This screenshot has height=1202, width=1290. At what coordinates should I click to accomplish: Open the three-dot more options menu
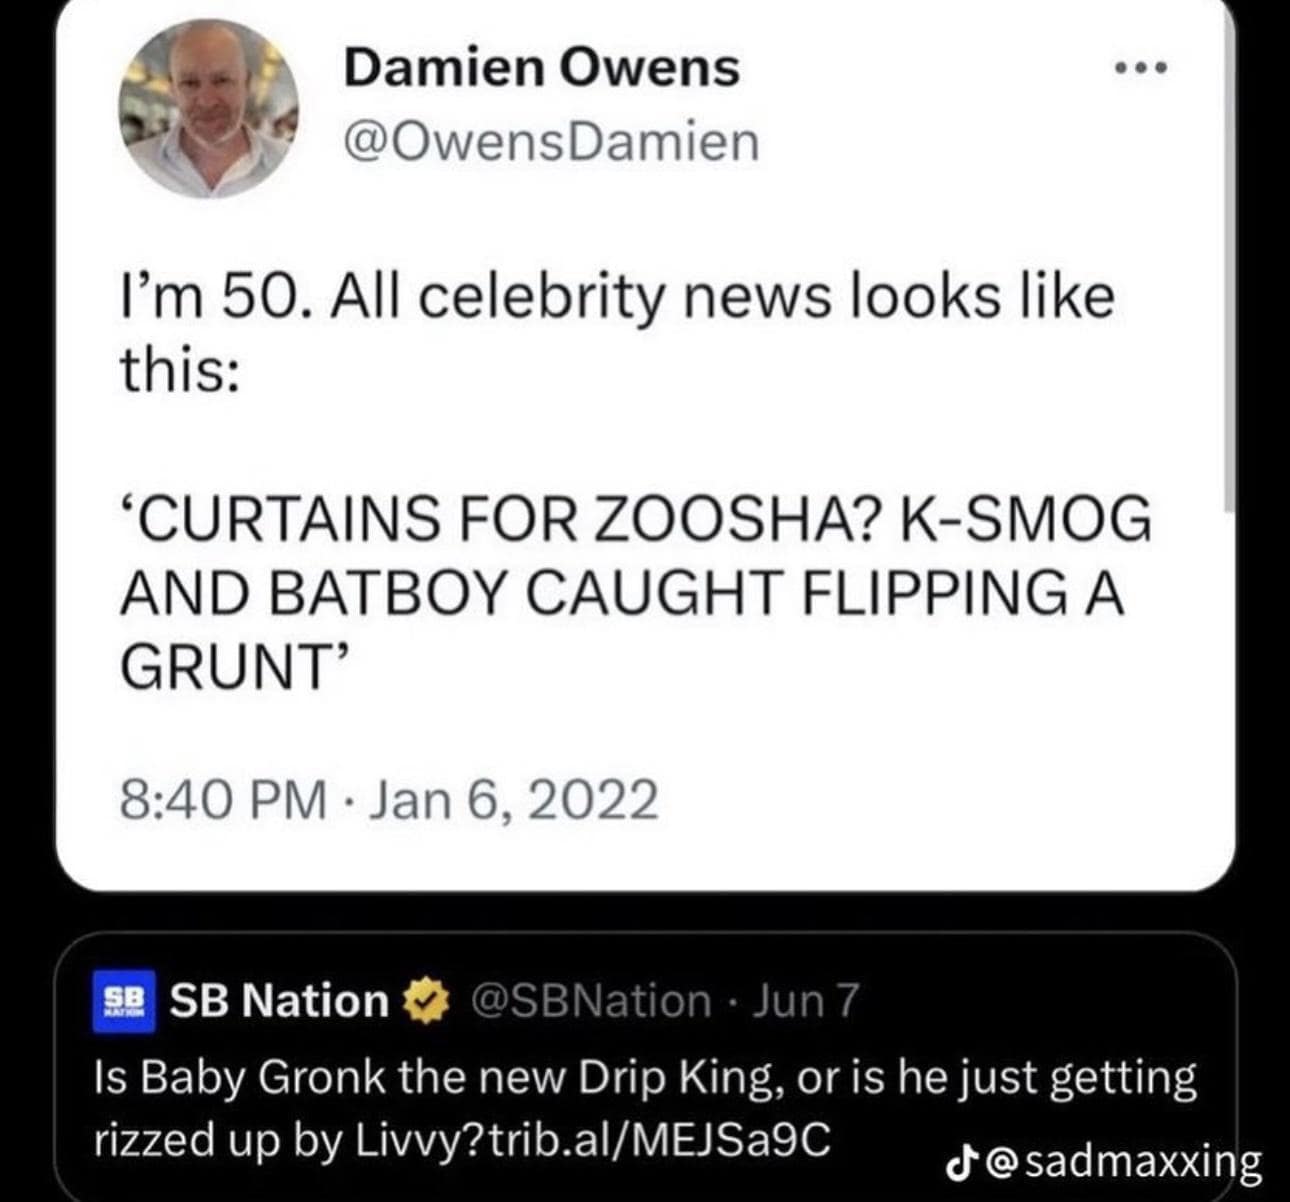point(1140,68)
